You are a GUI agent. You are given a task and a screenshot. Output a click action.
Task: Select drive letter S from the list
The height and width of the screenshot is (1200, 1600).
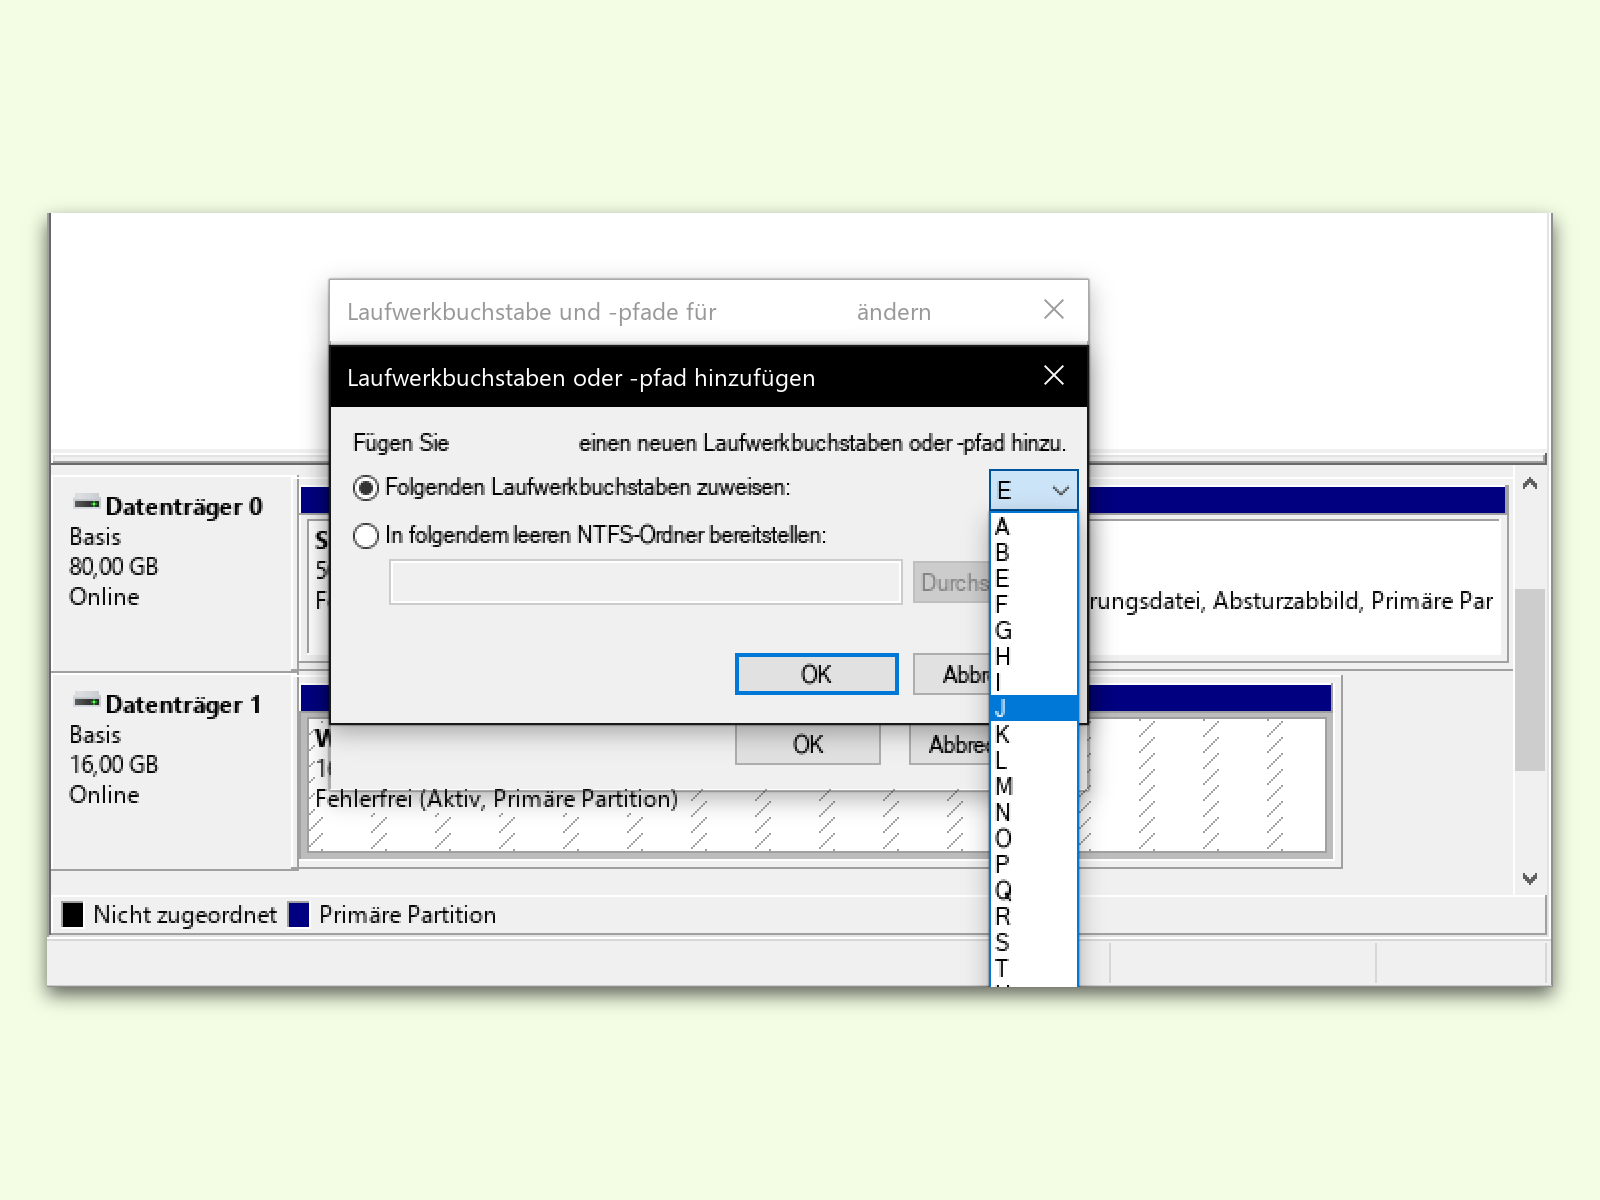(x=1034, y=943)
